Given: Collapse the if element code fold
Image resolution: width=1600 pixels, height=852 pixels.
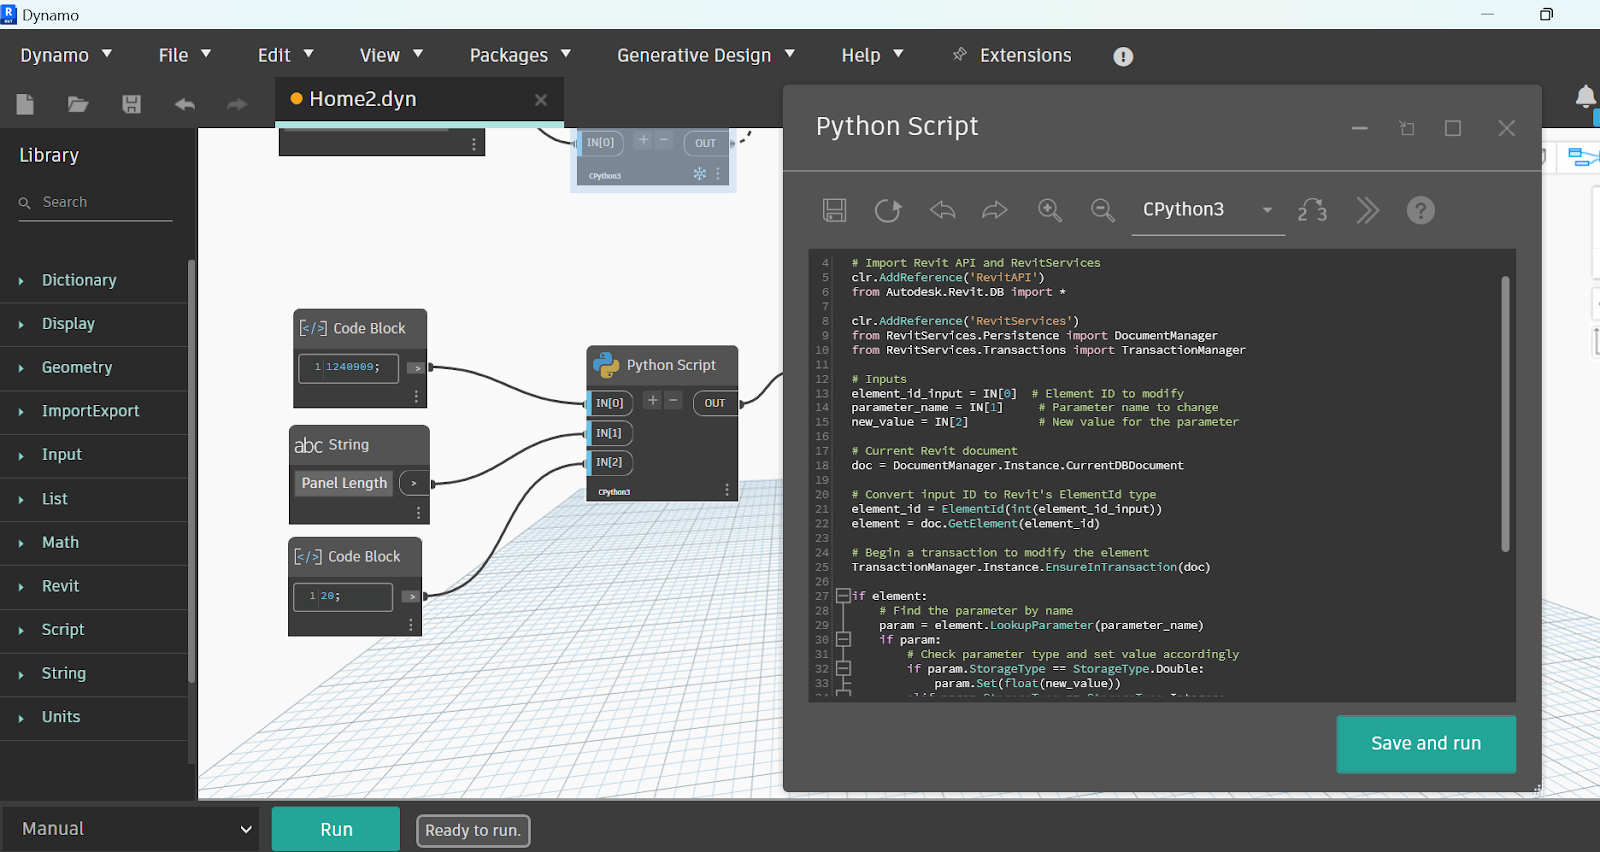Looking at the screenshot, I should point(843,596).
